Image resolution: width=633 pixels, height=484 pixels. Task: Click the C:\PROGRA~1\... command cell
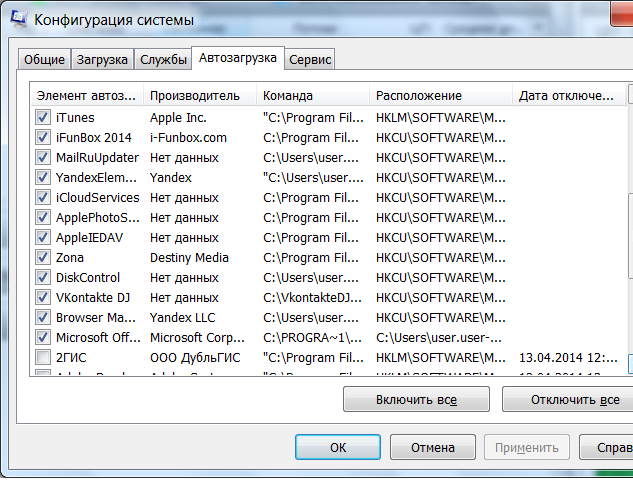point(312,337)
